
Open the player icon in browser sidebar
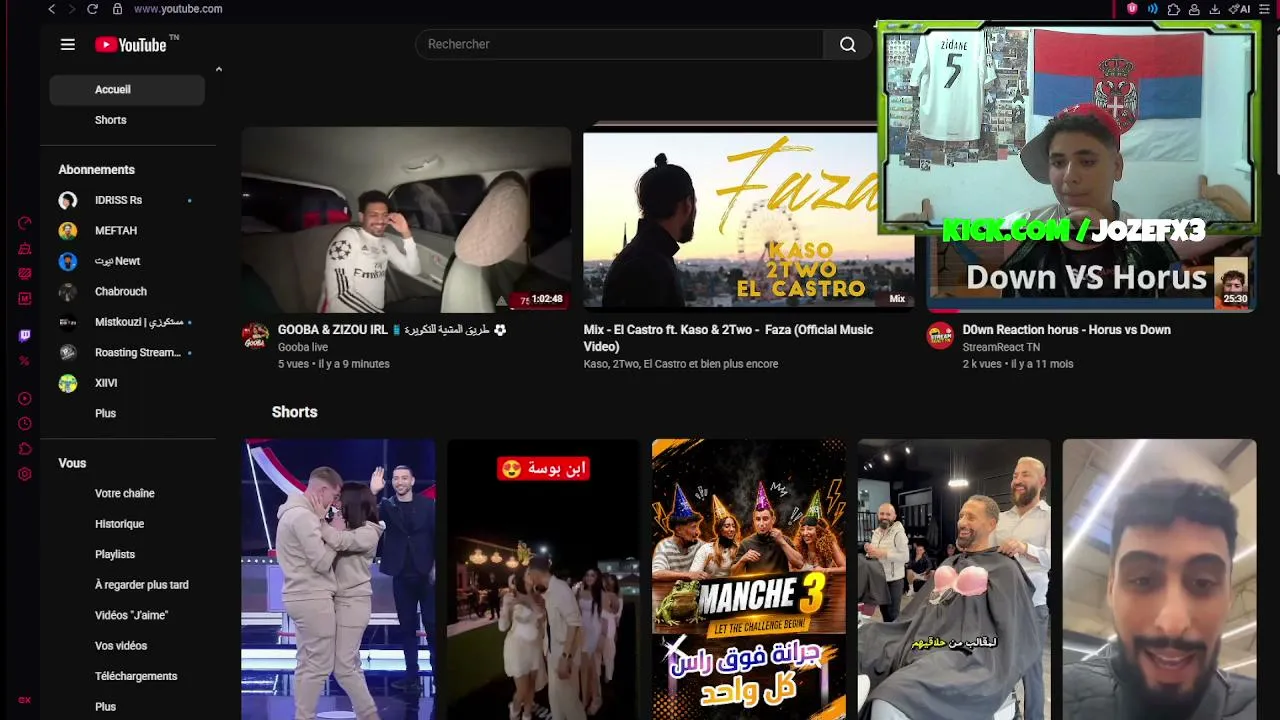pyautogui.click(x=25, y=398)
